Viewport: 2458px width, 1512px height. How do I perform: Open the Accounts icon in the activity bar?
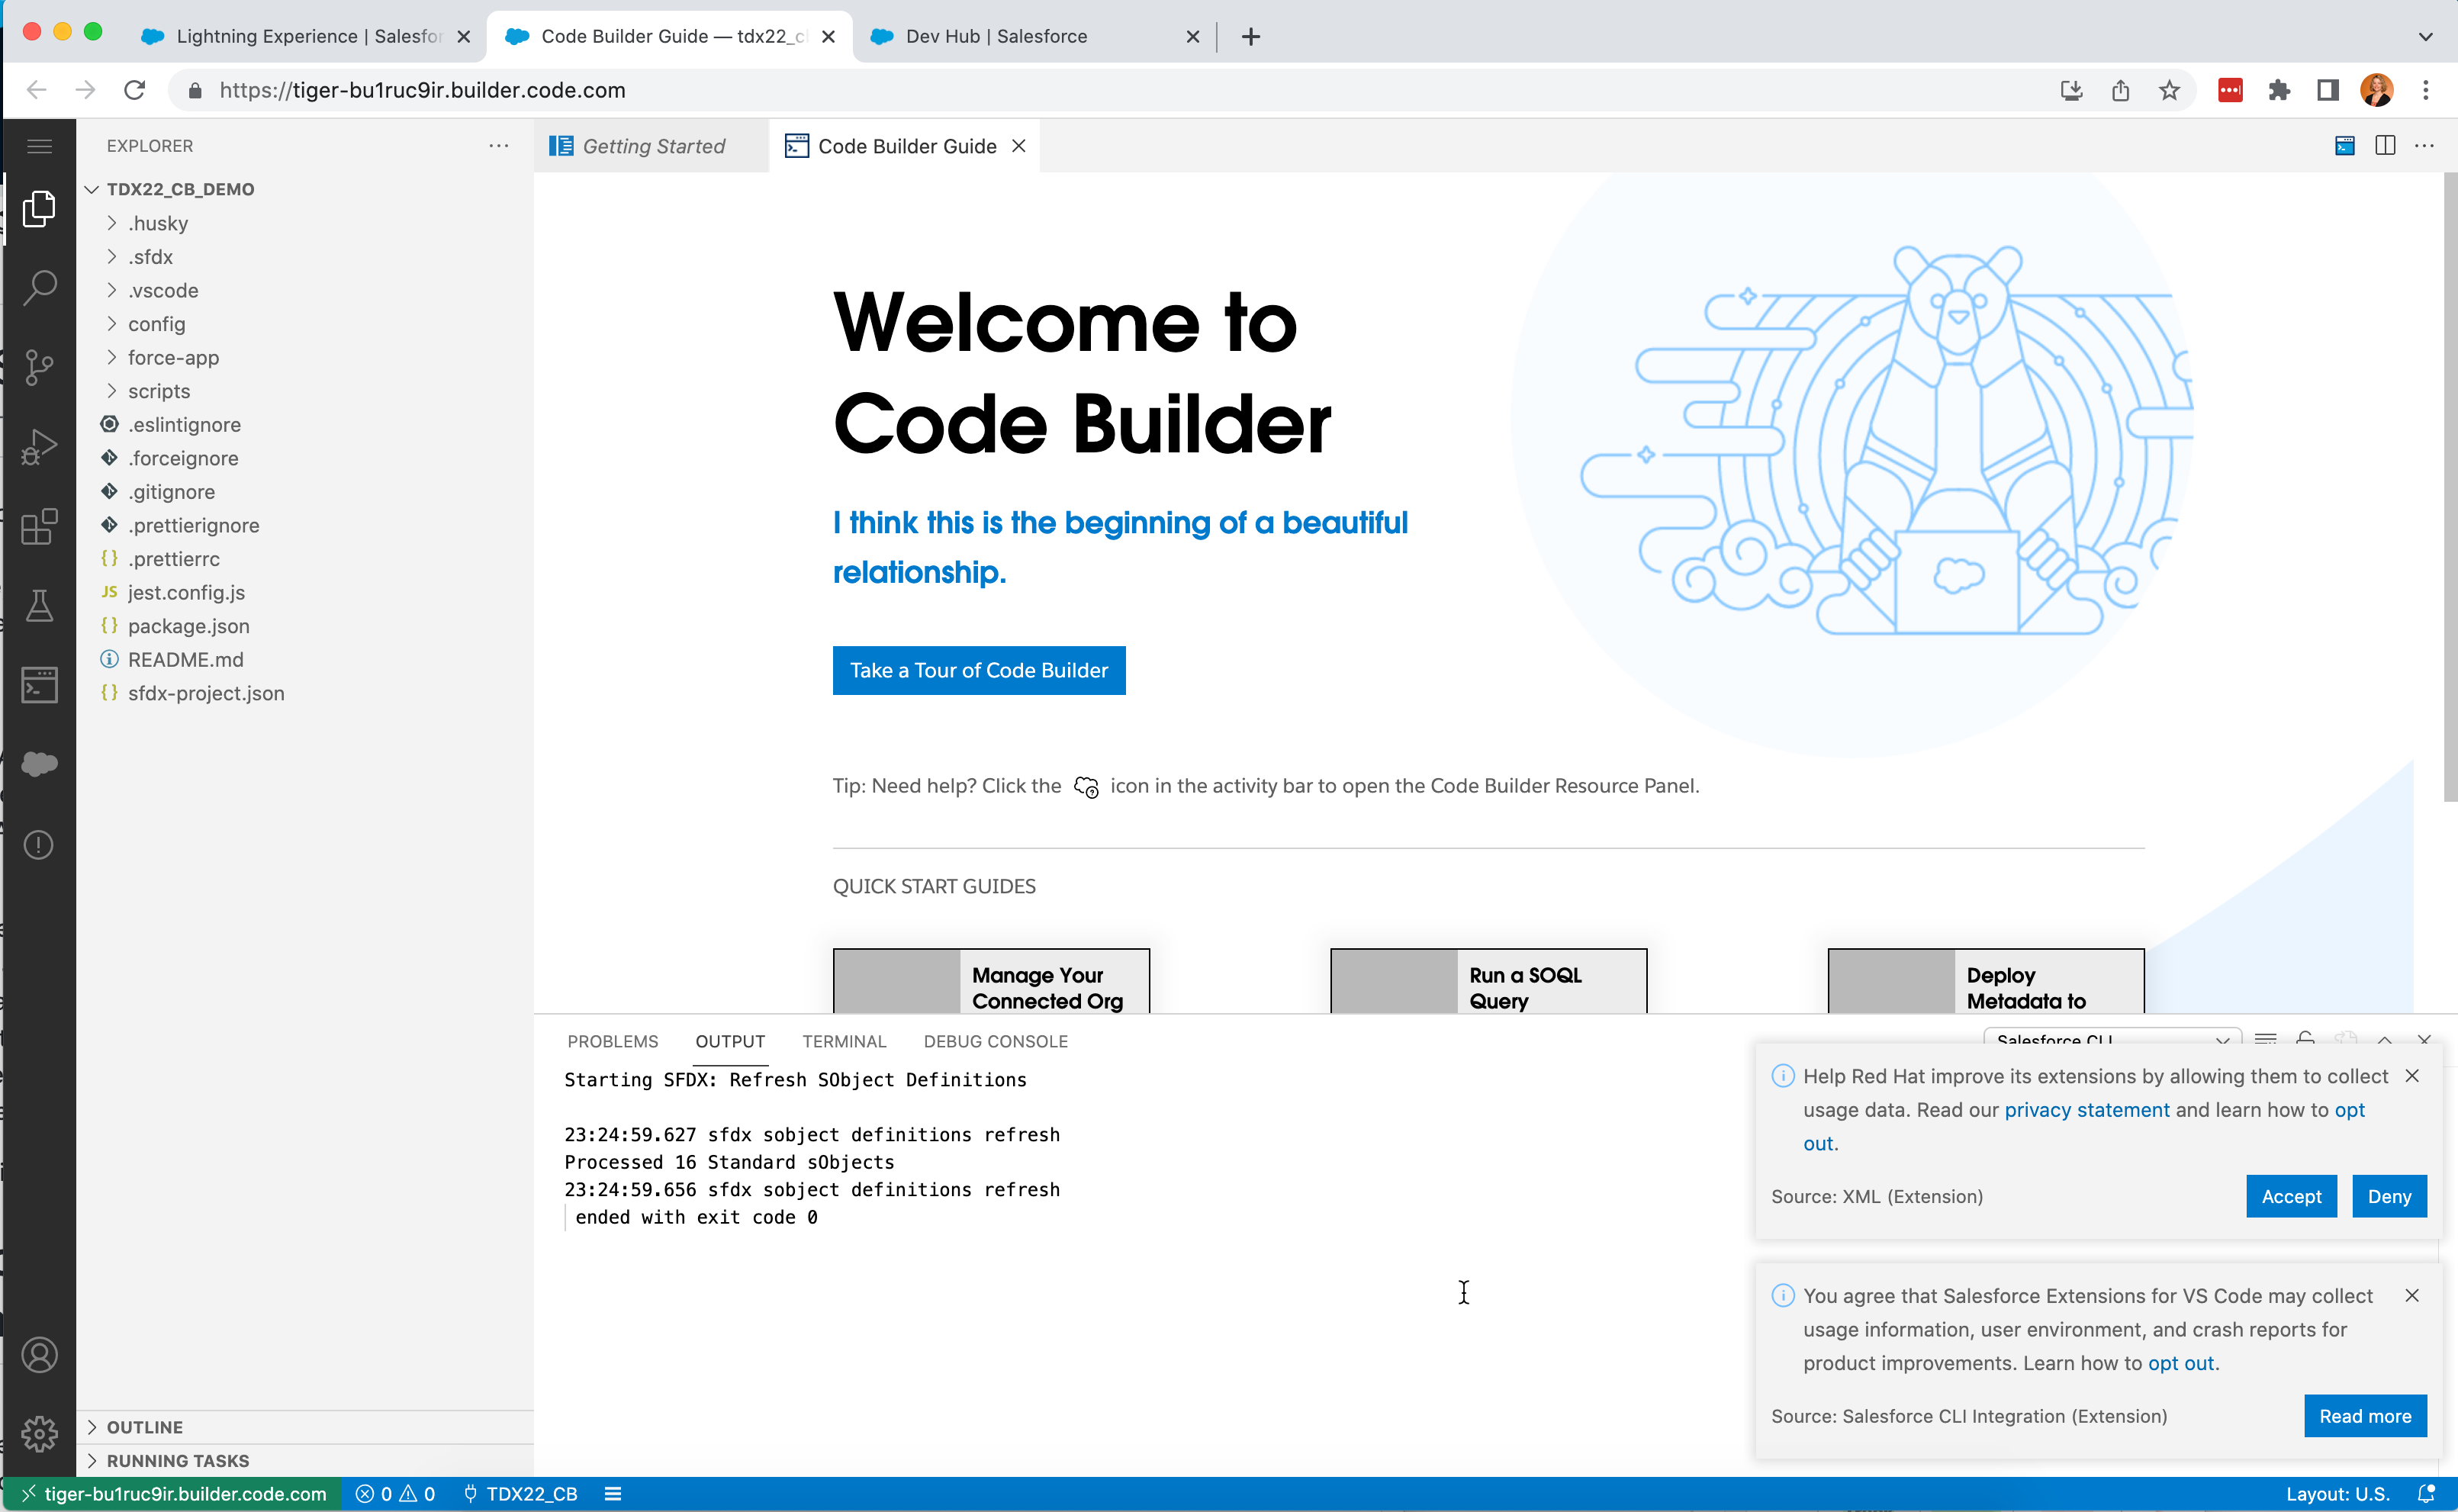click(40, 1355)
